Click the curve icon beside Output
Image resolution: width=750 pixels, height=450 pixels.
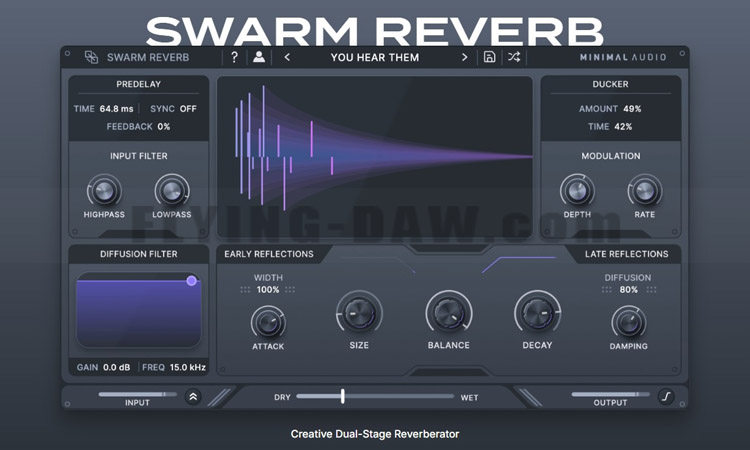(x=666, y=396)
